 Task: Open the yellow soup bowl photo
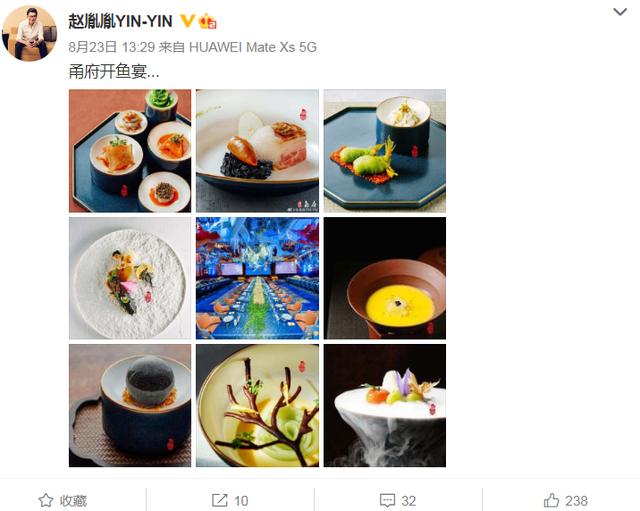(385, 278)
